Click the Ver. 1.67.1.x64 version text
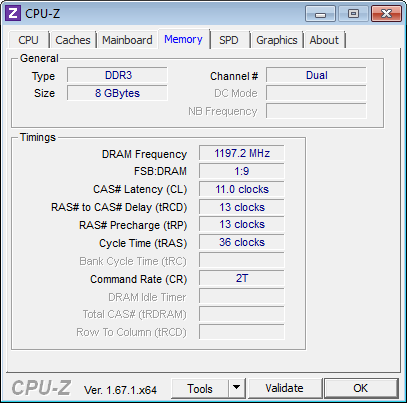 [x=120, y=390]
